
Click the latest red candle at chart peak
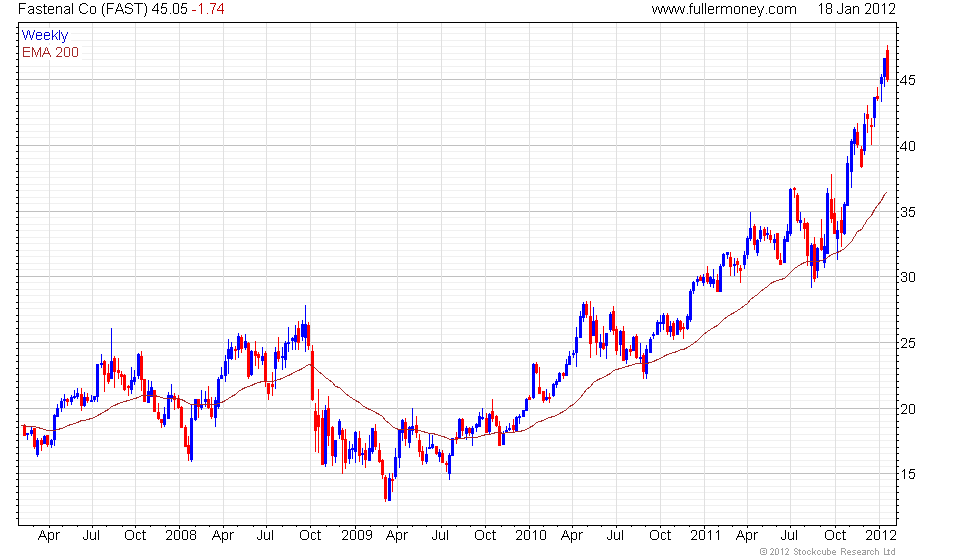pos(888,63)
